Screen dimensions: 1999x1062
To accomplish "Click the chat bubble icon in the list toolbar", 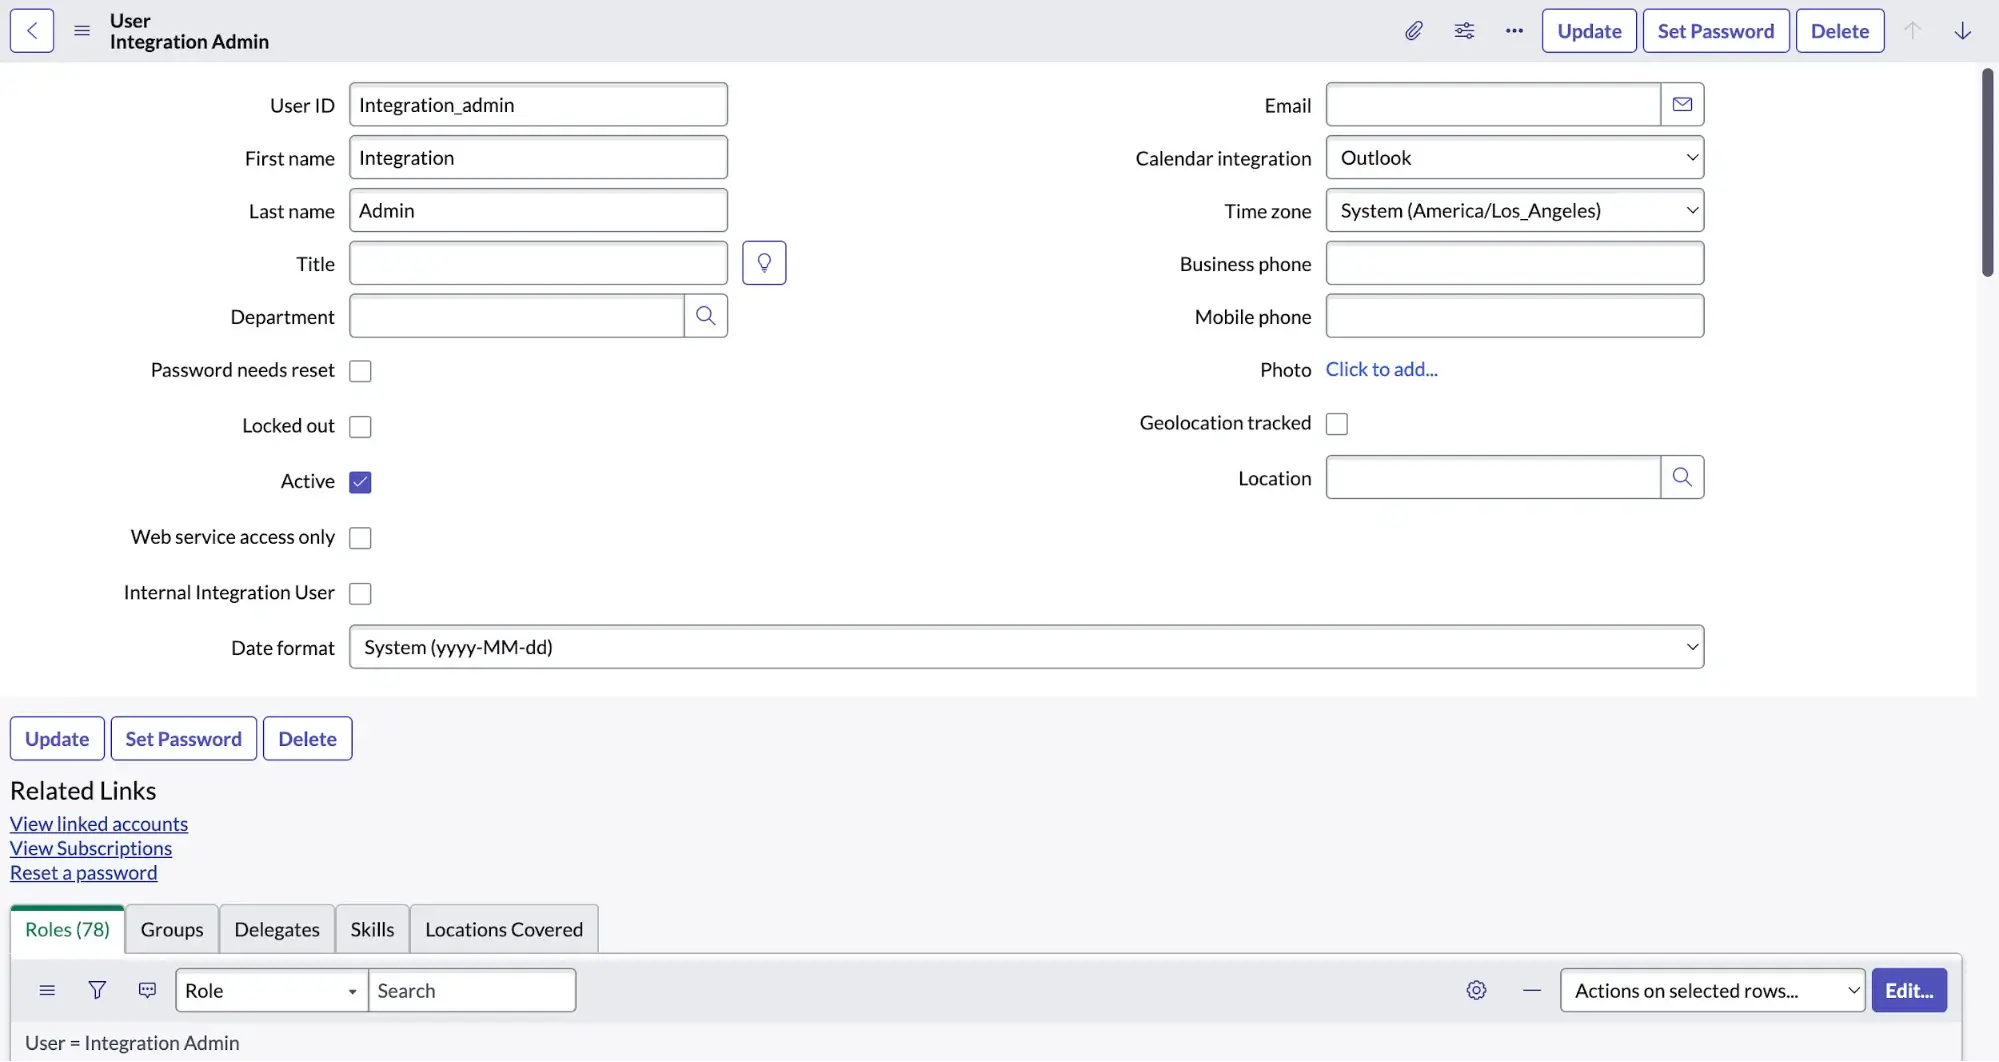I will pos(147,989).
